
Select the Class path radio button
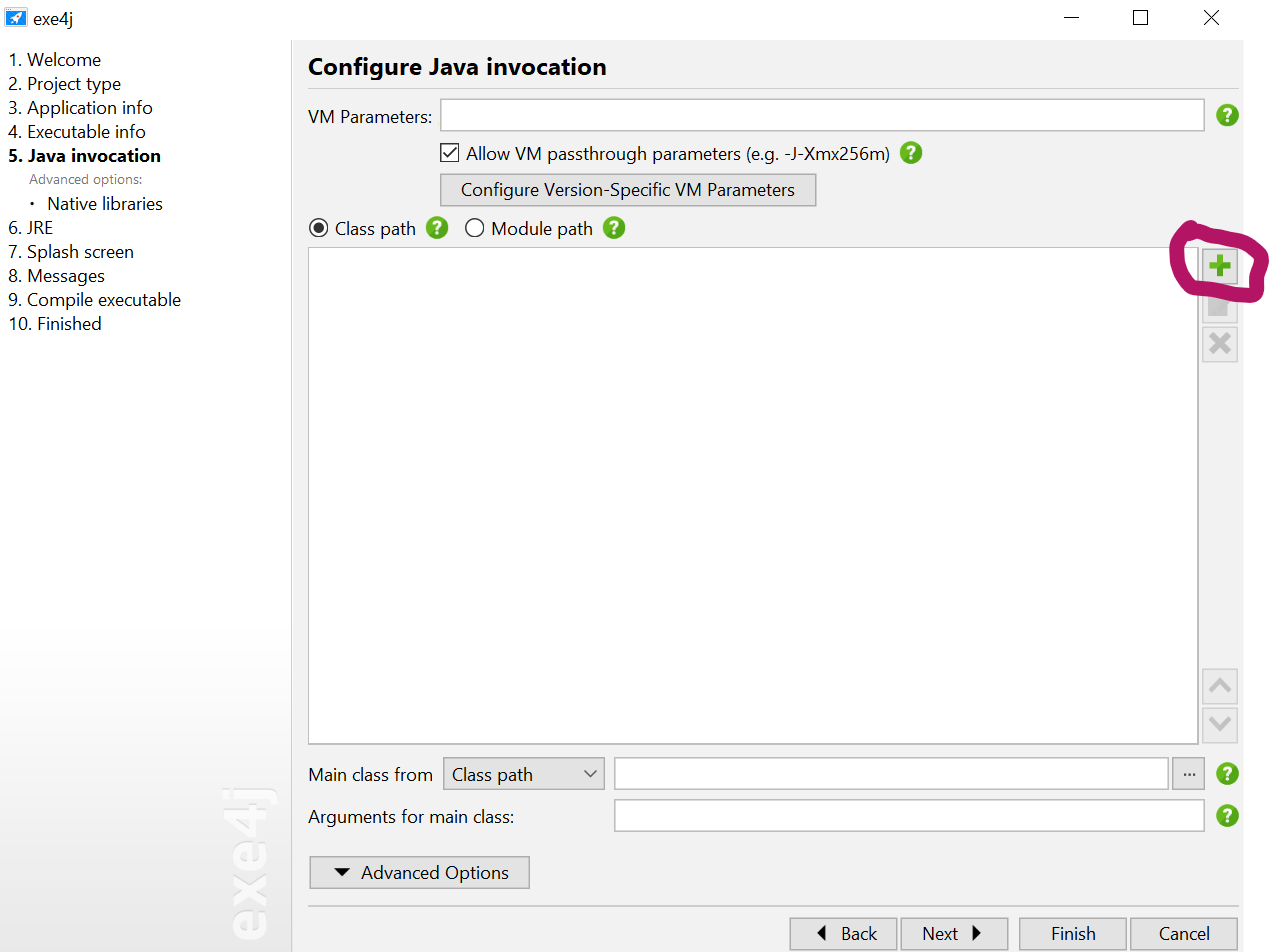click(318, 228)
